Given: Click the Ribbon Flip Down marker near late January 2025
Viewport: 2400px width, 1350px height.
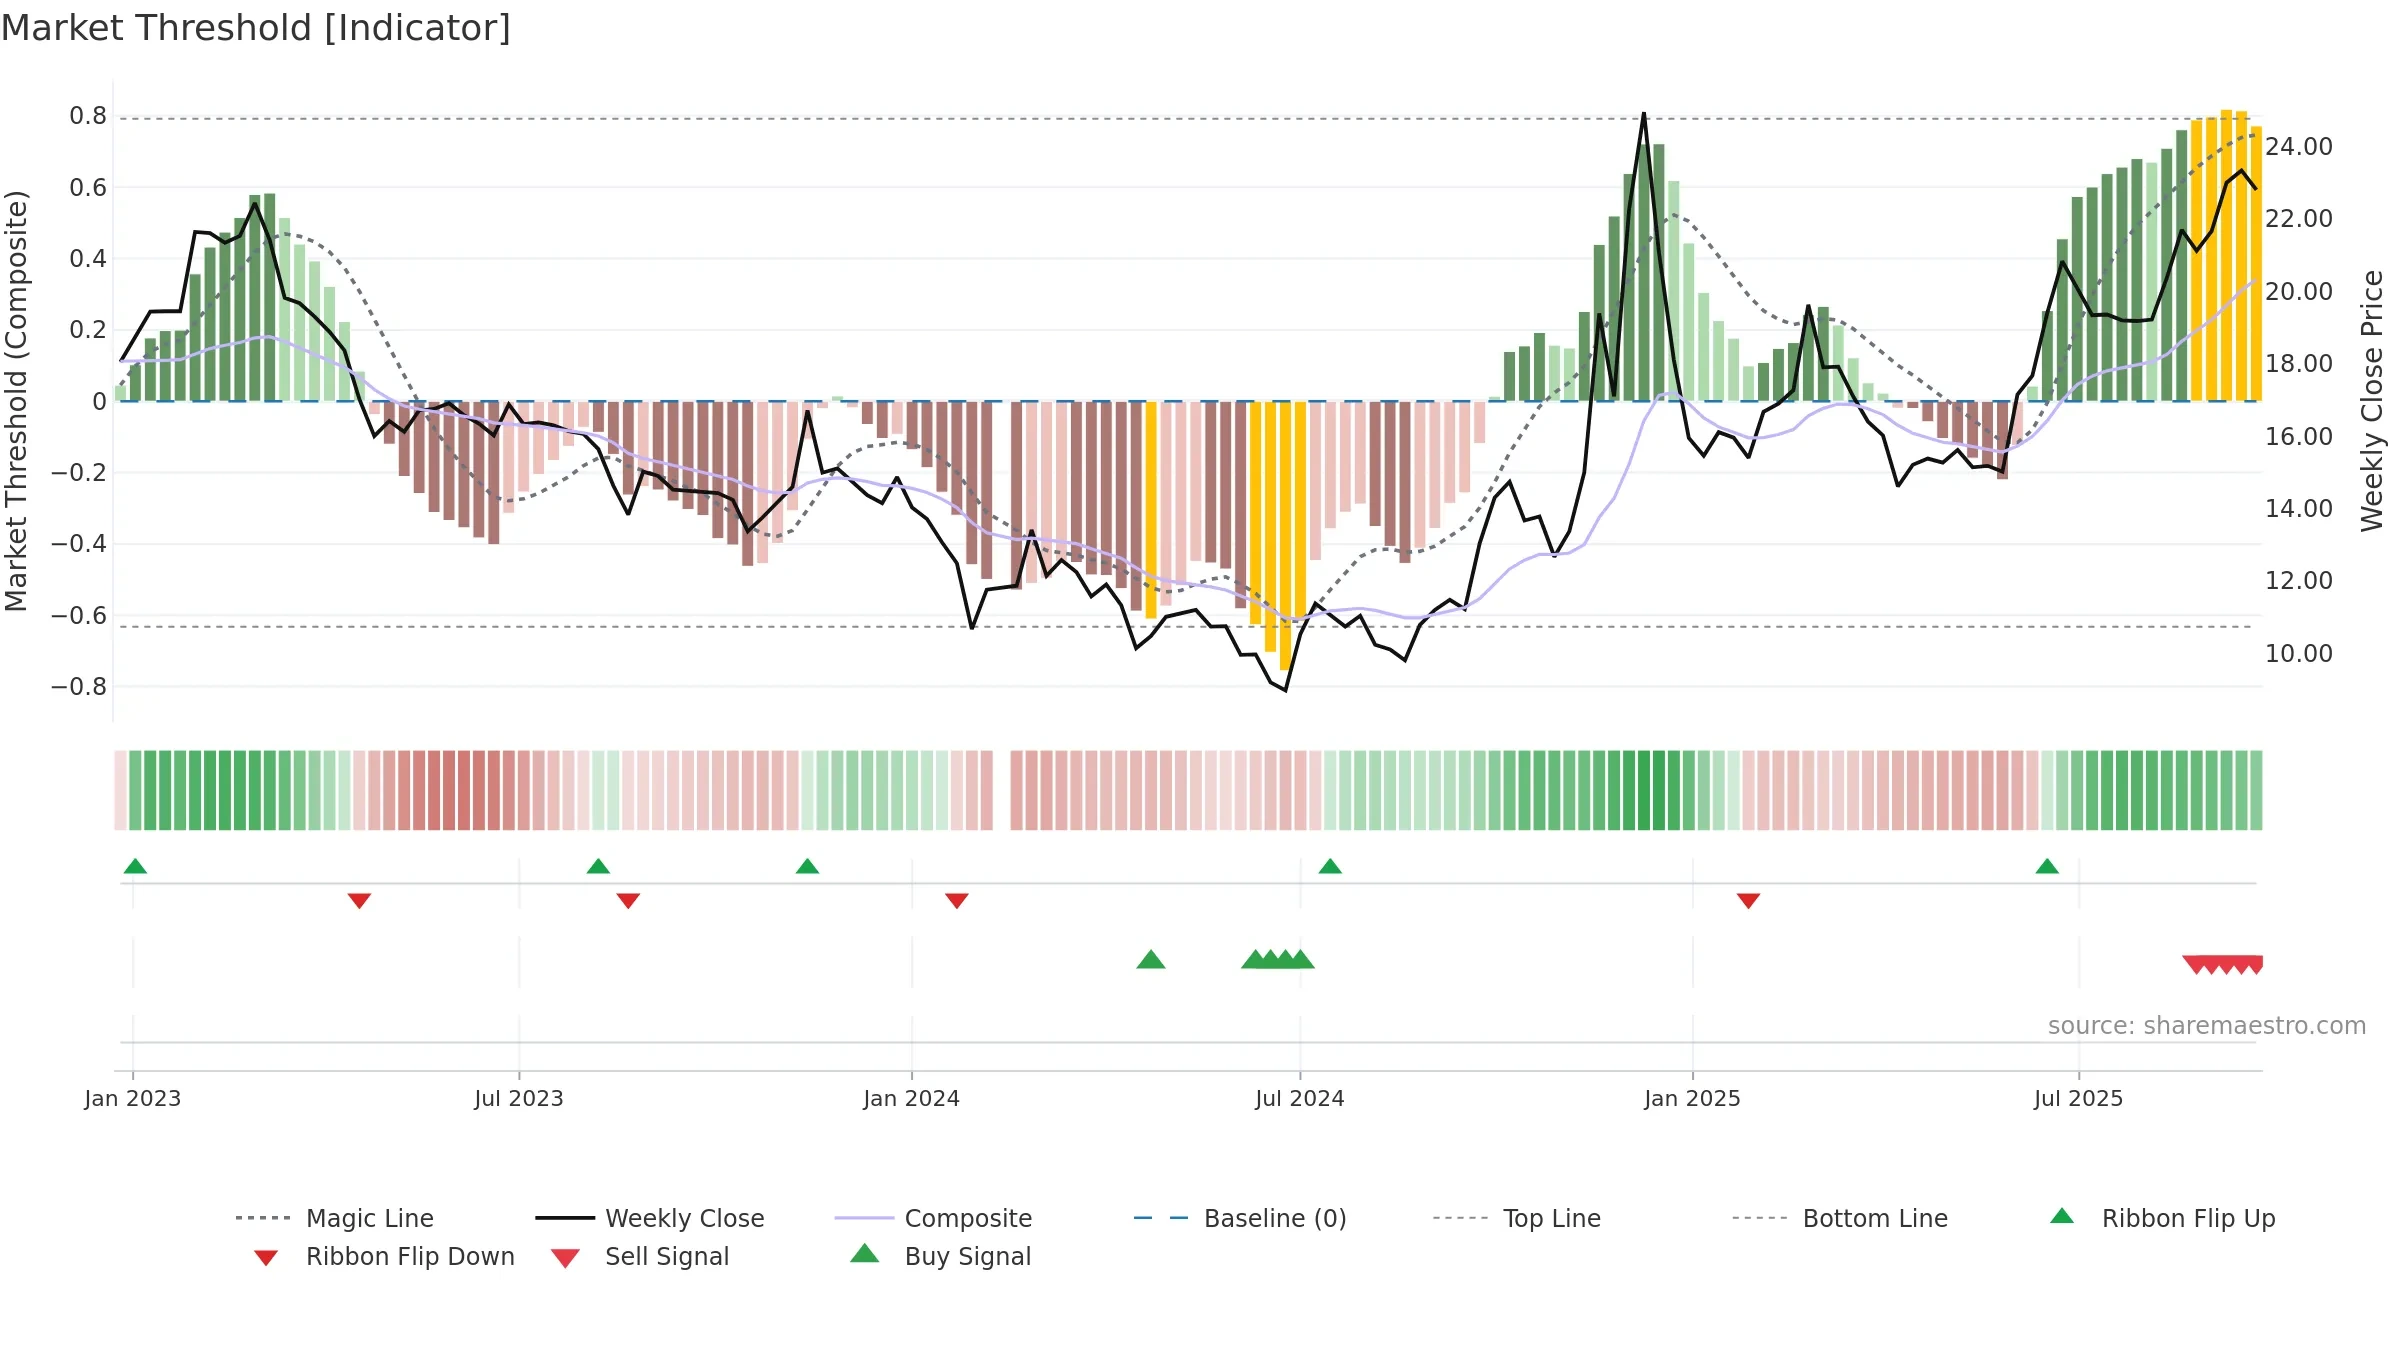Looking at the screenshot, I should pos(1748,901).
